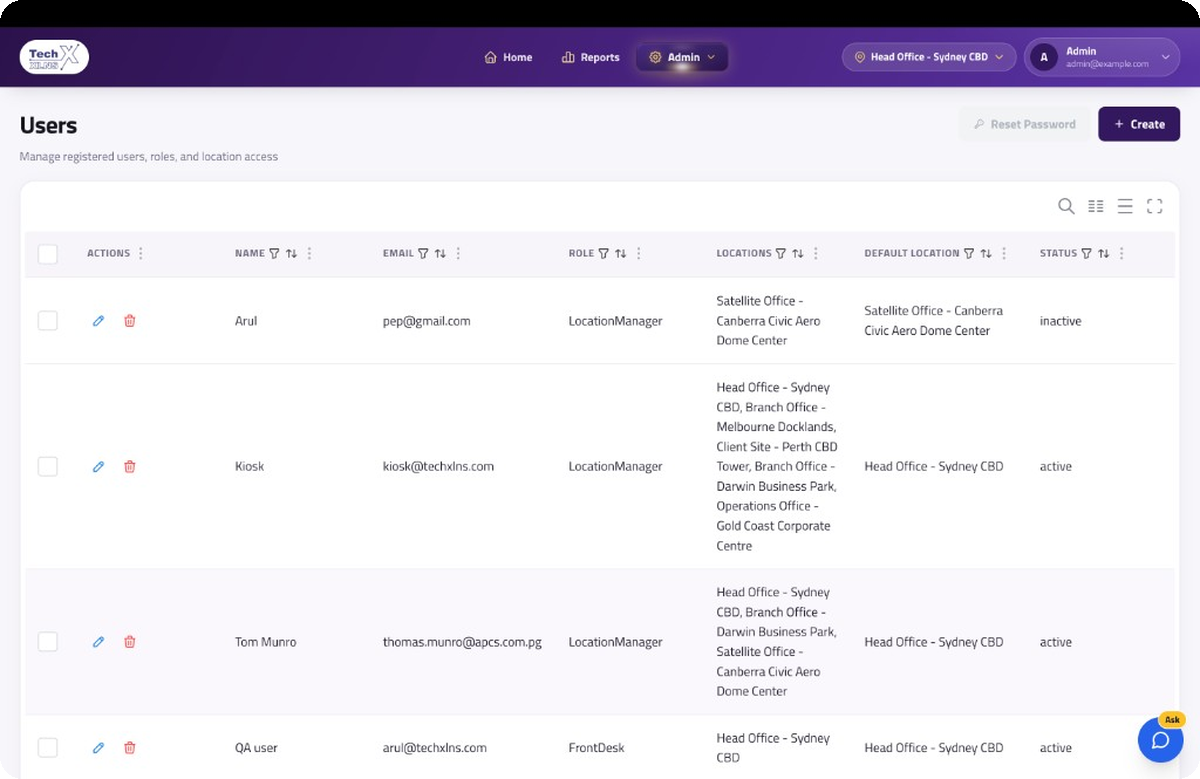The width and height of the screenshot is (1200, 779).
Task: Filter by Locations column
Action: click(780, 254)
